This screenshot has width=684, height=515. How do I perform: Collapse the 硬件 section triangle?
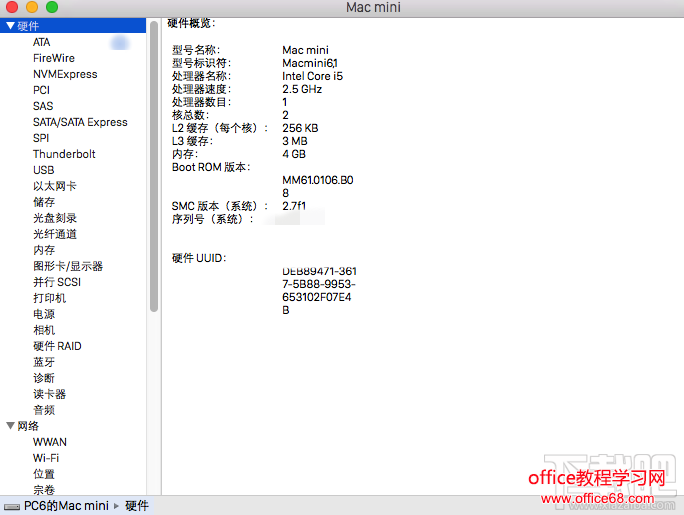point(10,26)
